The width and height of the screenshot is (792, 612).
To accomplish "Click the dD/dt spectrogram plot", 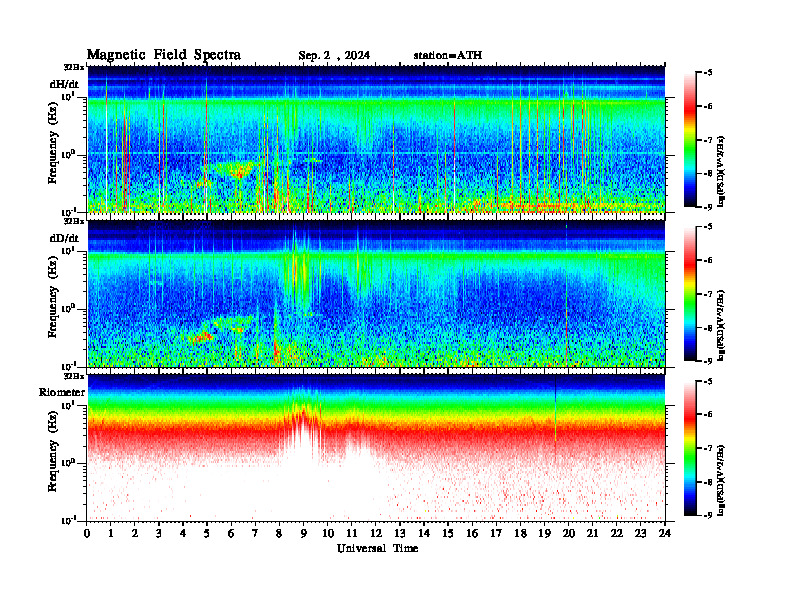I will click(376, 293).
